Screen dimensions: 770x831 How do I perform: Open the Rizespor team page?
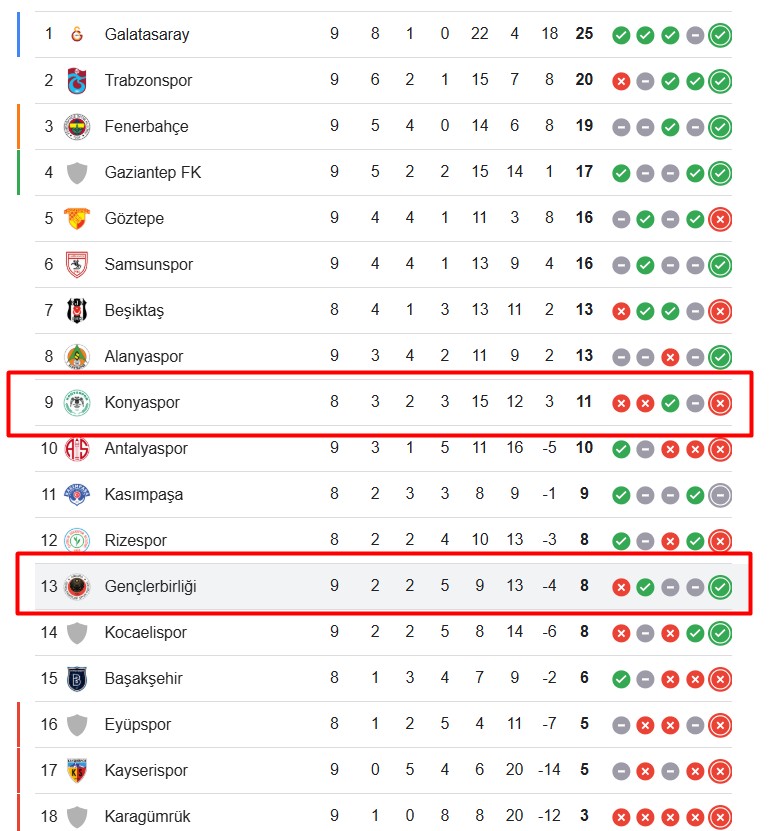135,540
